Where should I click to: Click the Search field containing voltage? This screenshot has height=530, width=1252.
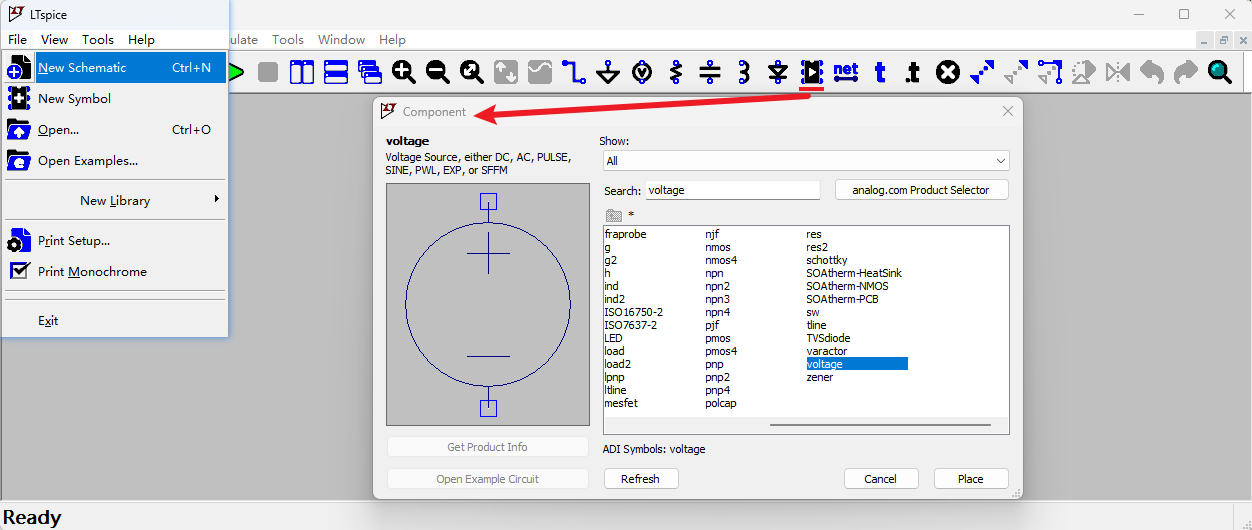coord(733,190)
